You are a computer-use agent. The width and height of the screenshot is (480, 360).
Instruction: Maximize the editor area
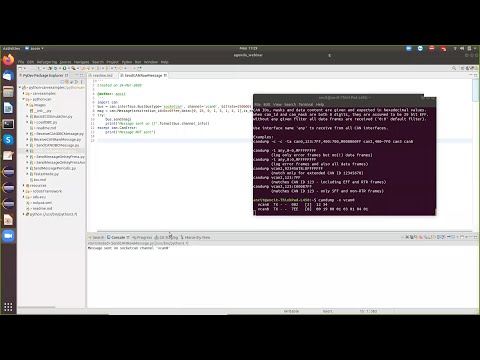click(x=476, y=75)
